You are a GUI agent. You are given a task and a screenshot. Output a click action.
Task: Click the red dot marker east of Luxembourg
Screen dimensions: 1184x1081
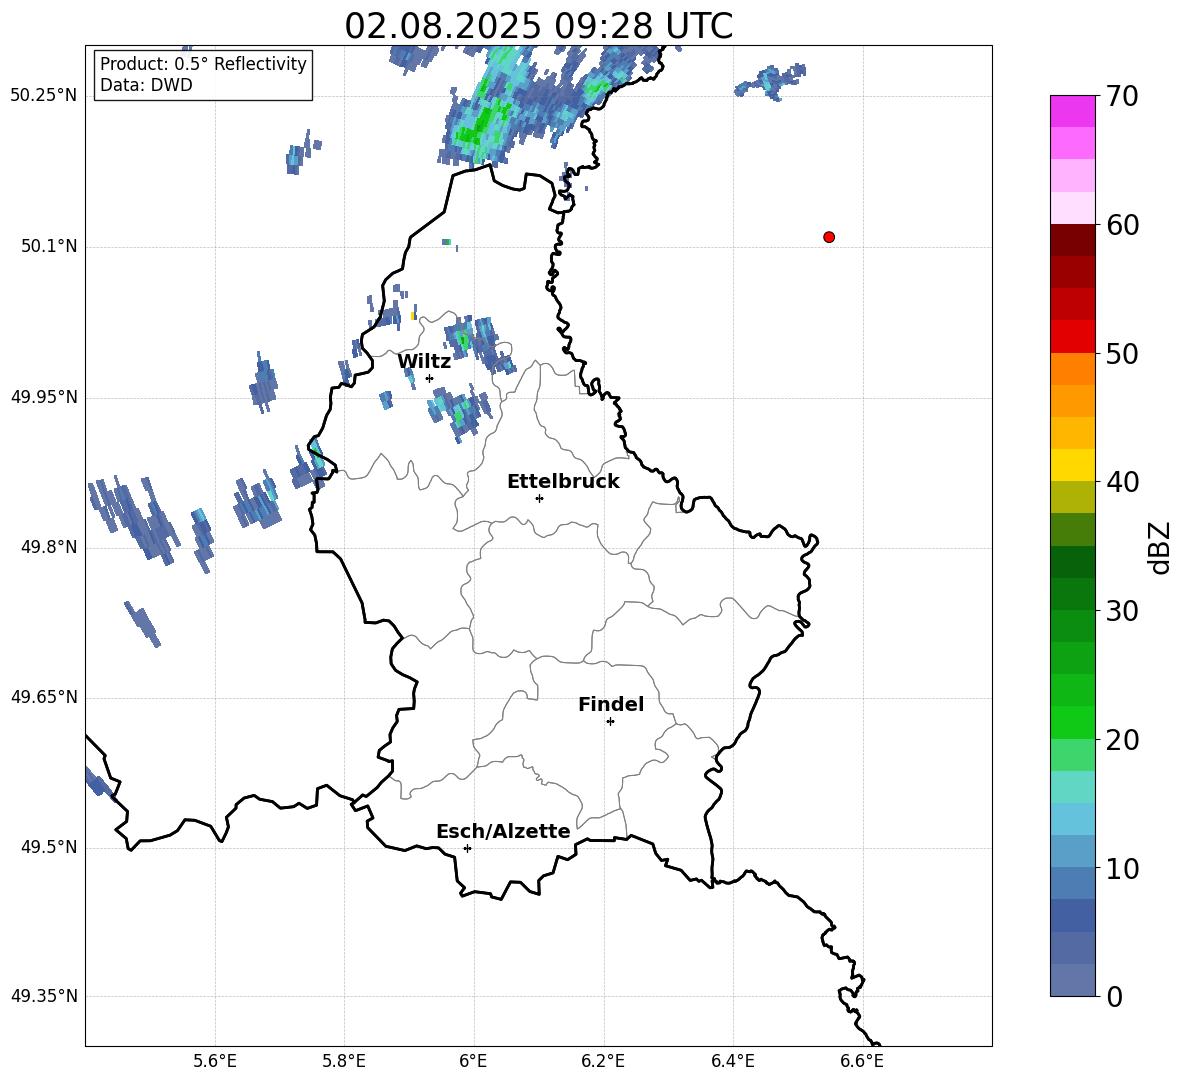click(x=829, y=237)
